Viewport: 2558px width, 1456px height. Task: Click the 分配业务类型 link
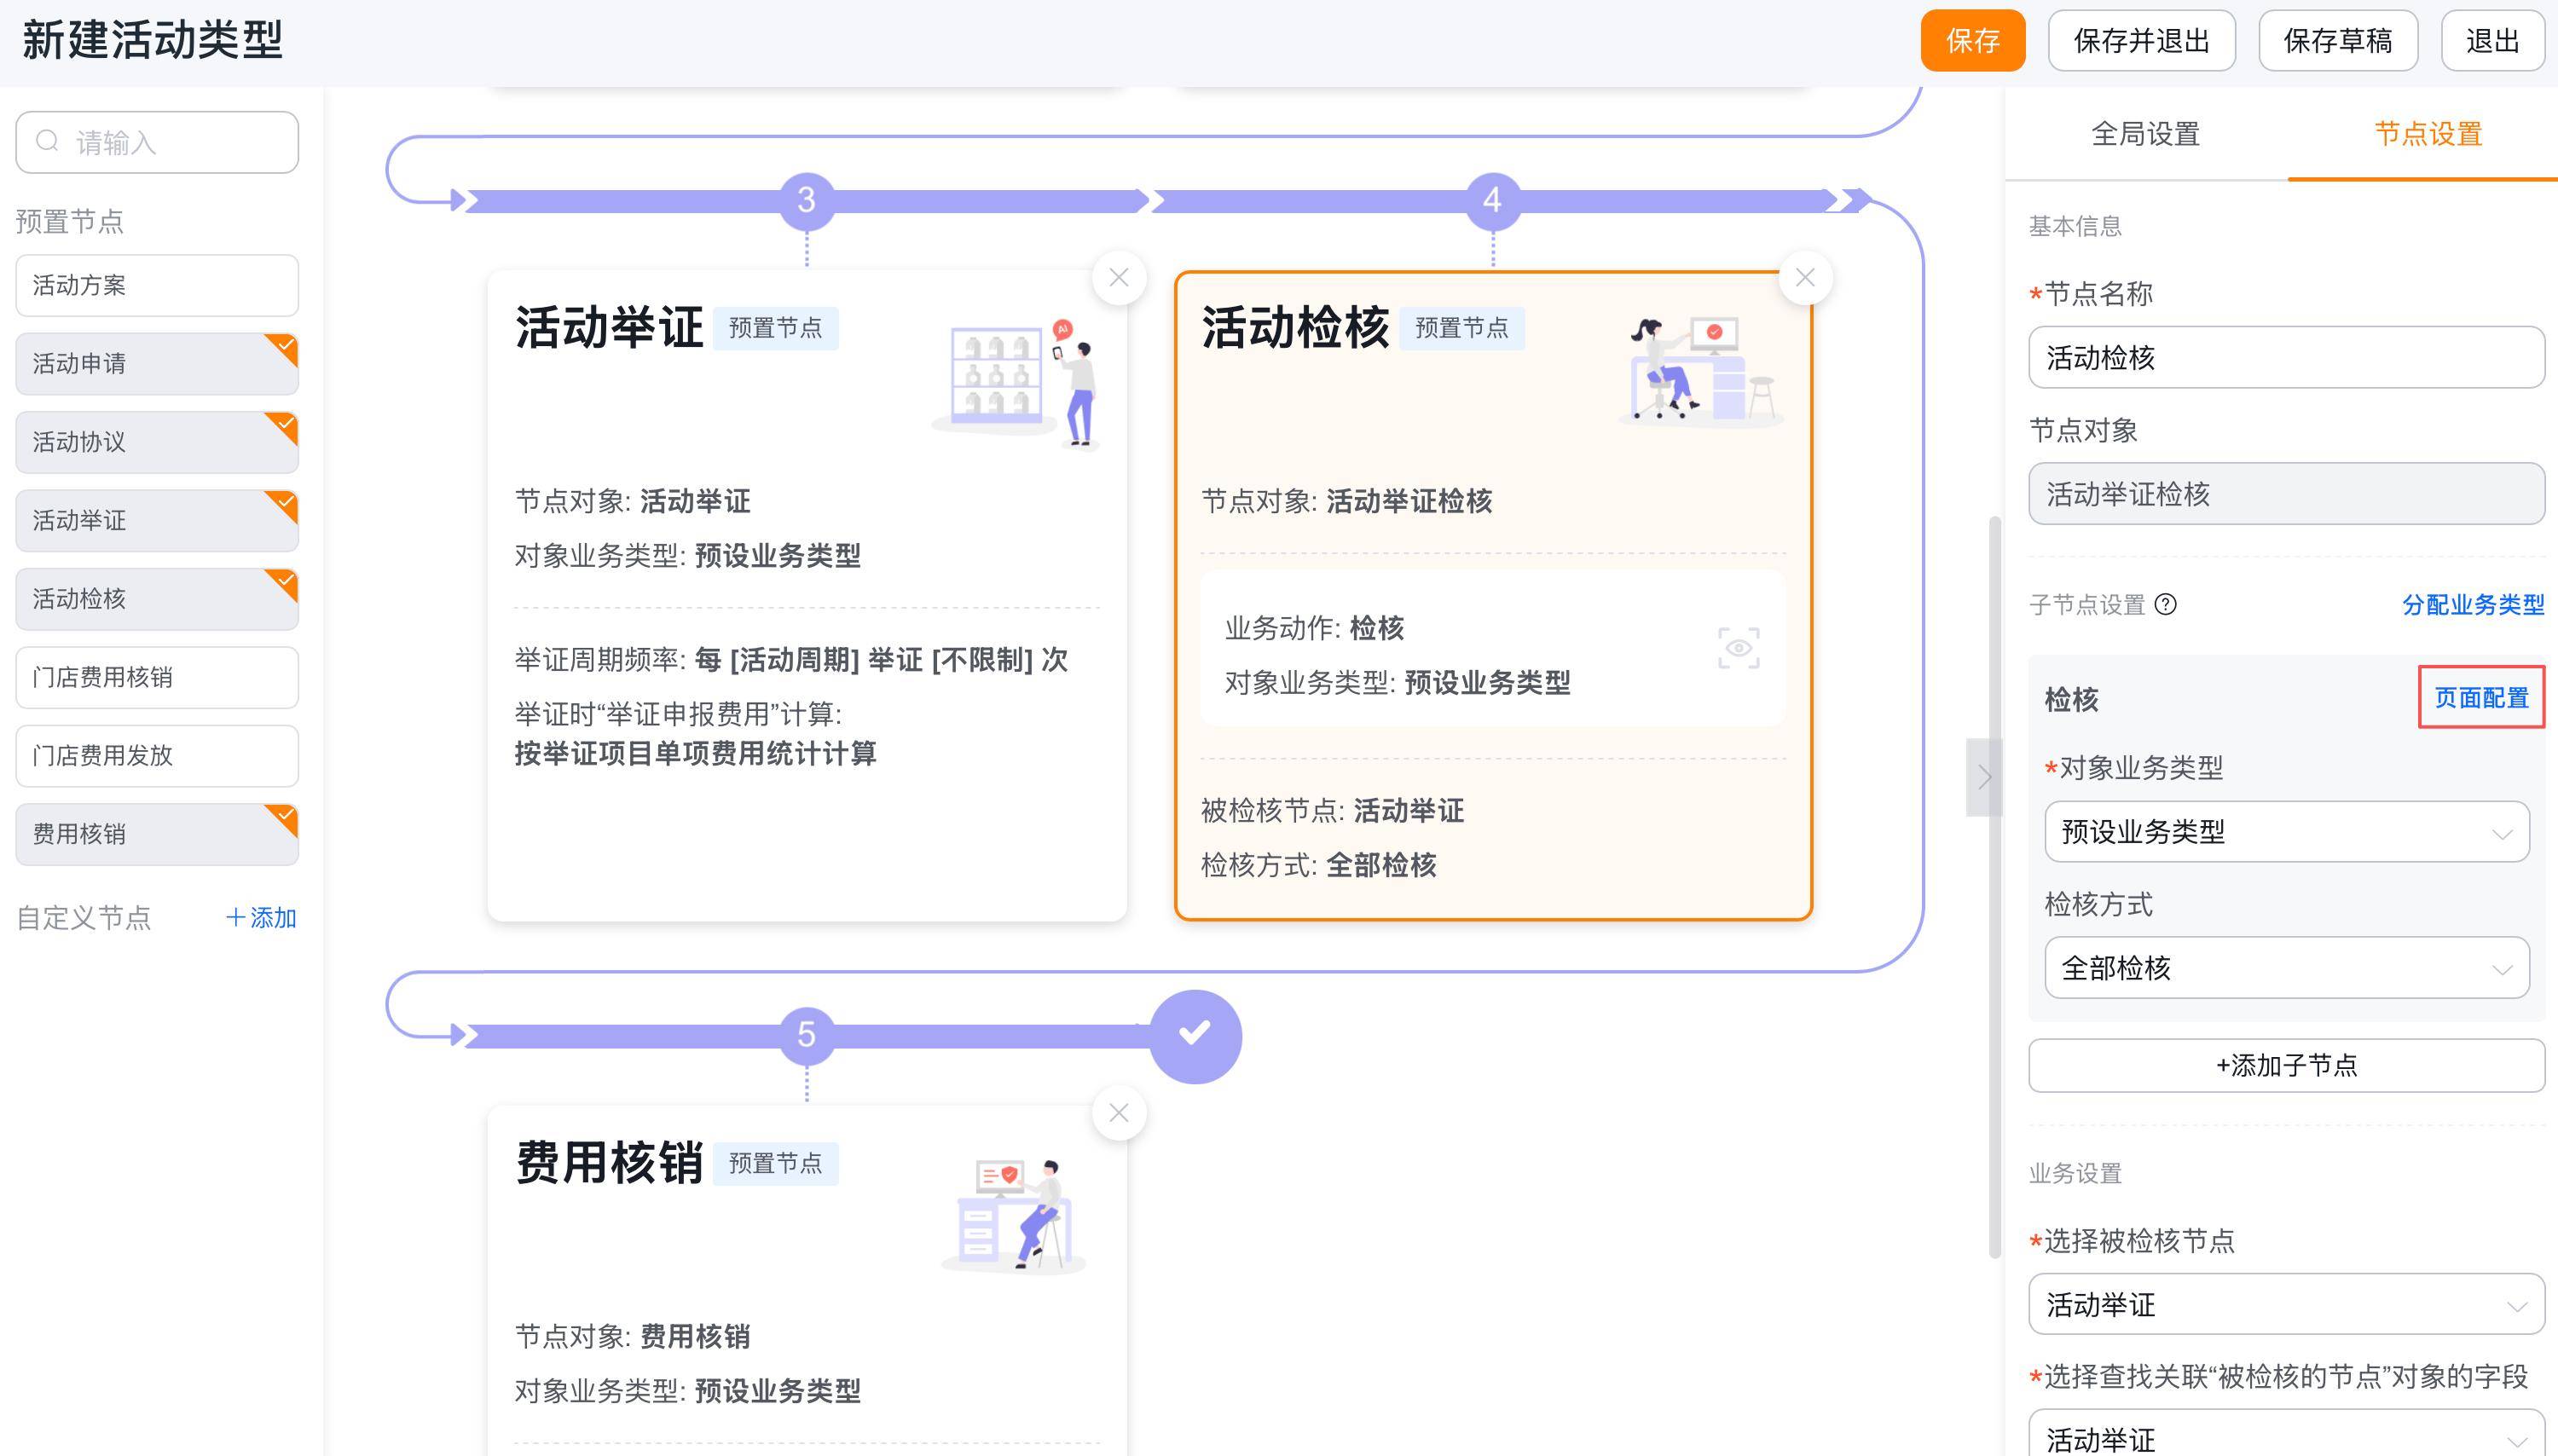(x=2473, y=604)
